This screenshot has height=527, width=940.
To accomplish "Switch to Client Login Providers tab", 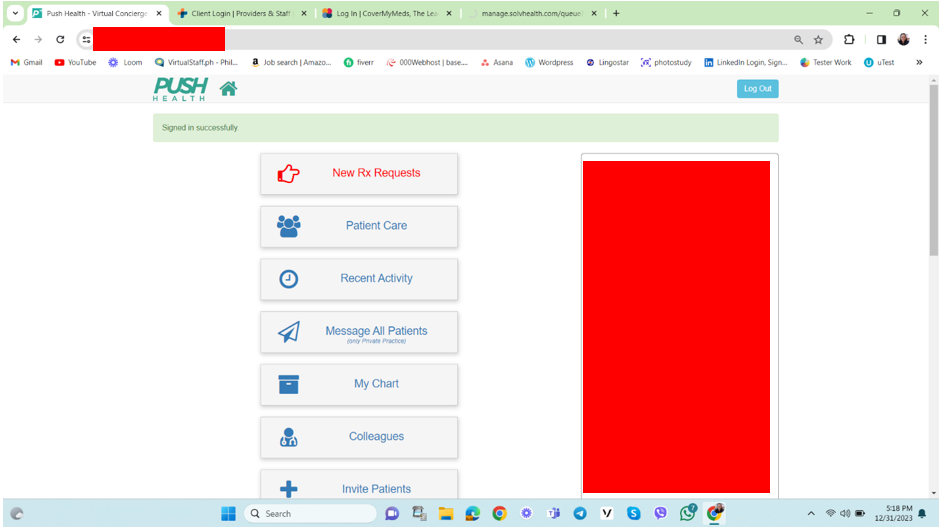I will [x=241, y=13].
